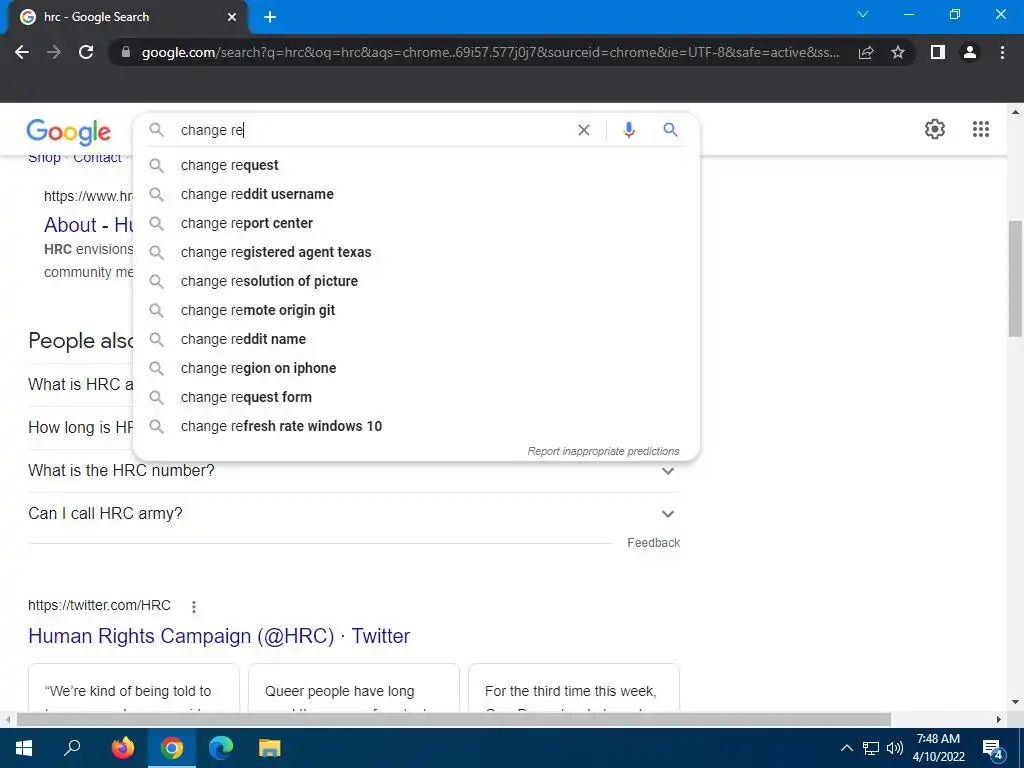Launch Firefox from the taskbar

(x=122, y=748)
